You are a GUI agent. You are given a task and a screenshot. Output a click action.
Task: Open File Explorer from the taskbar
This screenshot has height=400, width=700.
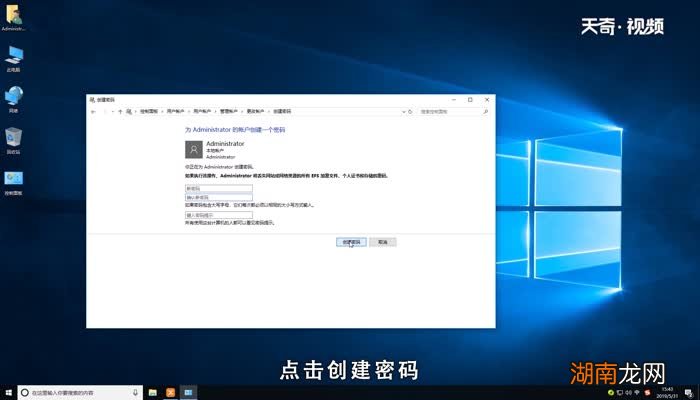tap(153, 392)
